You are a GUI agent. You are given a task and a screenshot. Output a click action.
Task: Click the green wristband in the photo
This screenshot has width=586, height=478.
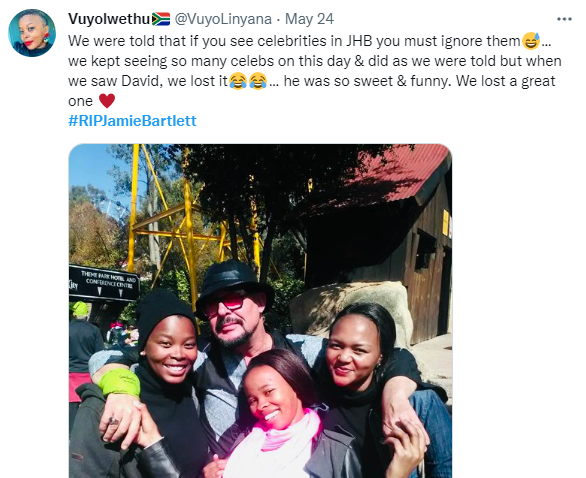(120, 382)
